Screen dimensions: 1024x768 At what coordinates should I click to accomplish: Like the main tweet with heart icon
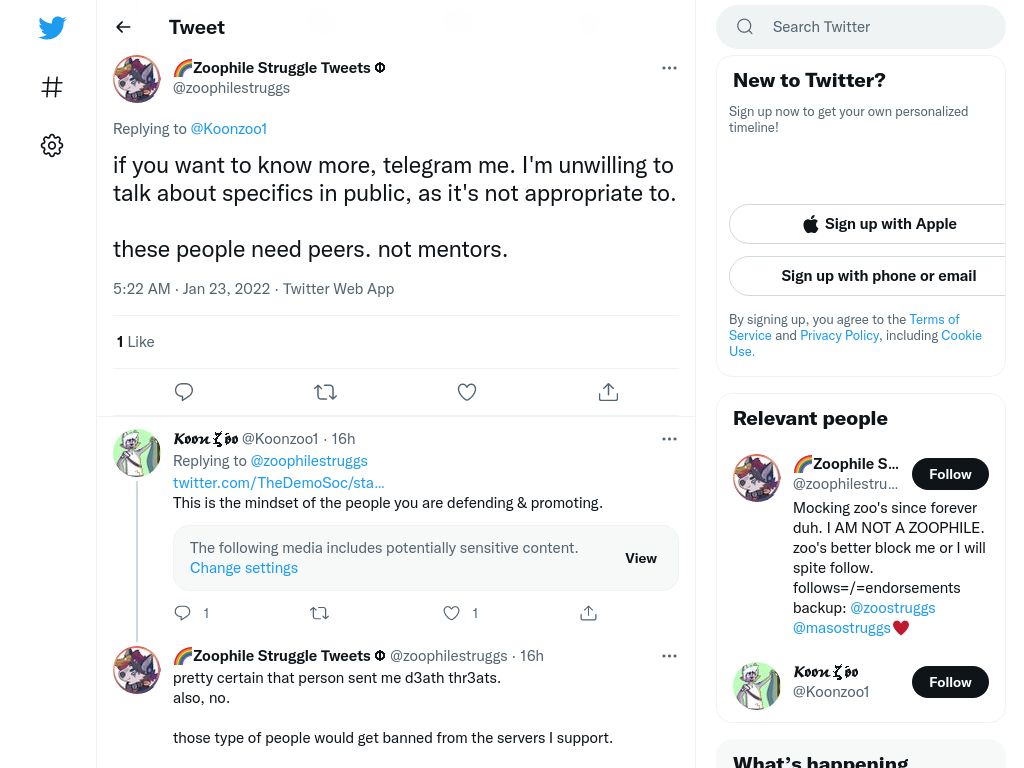pyautogui.click(x=466, y=392)
